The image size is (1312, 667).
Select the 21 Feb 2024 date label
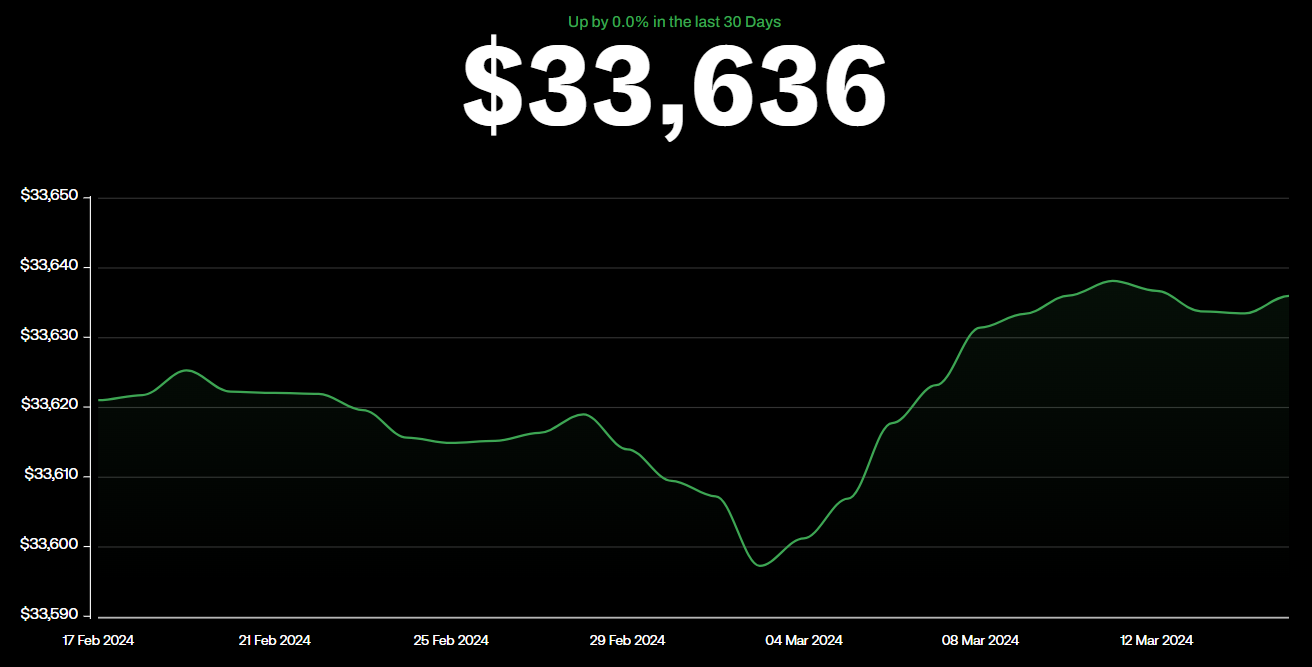click(x=275, y=640)
